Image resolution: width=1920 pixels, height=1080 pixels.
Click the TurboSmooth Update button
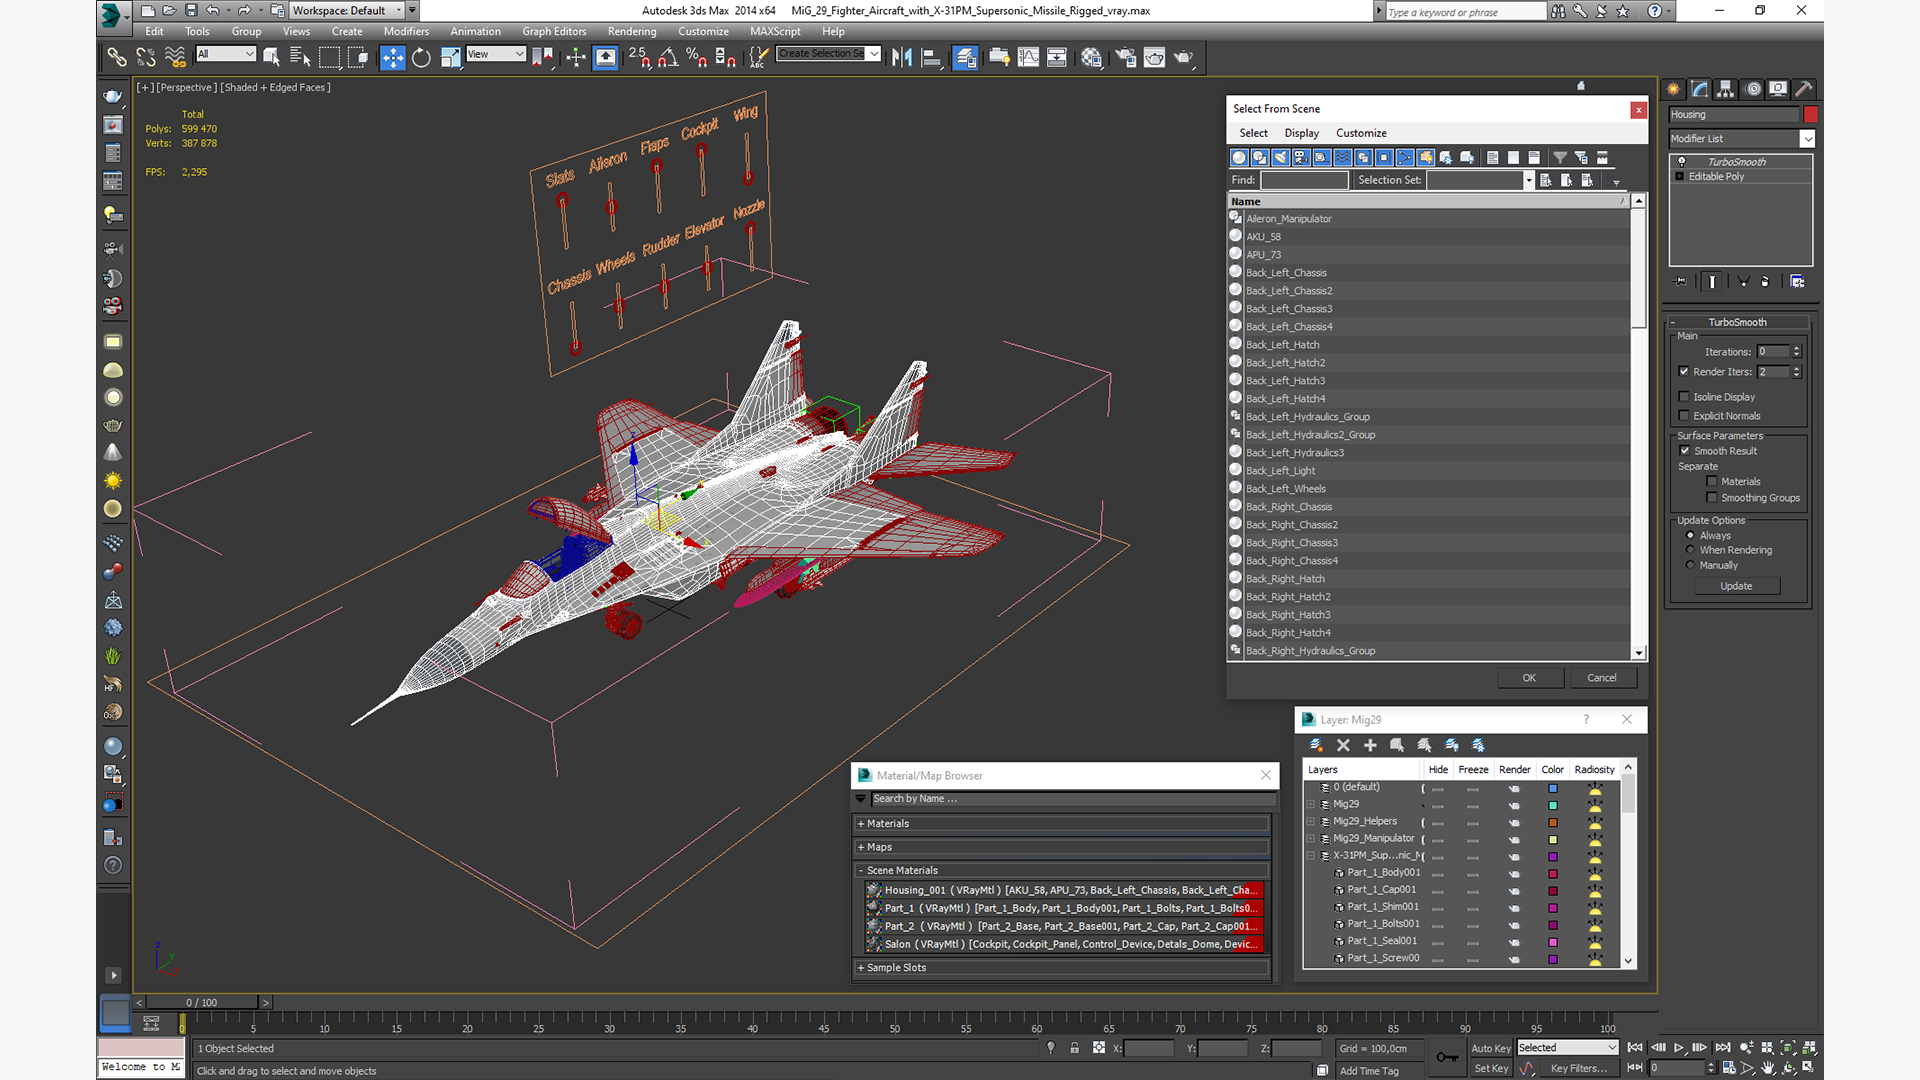[1736, 586]
